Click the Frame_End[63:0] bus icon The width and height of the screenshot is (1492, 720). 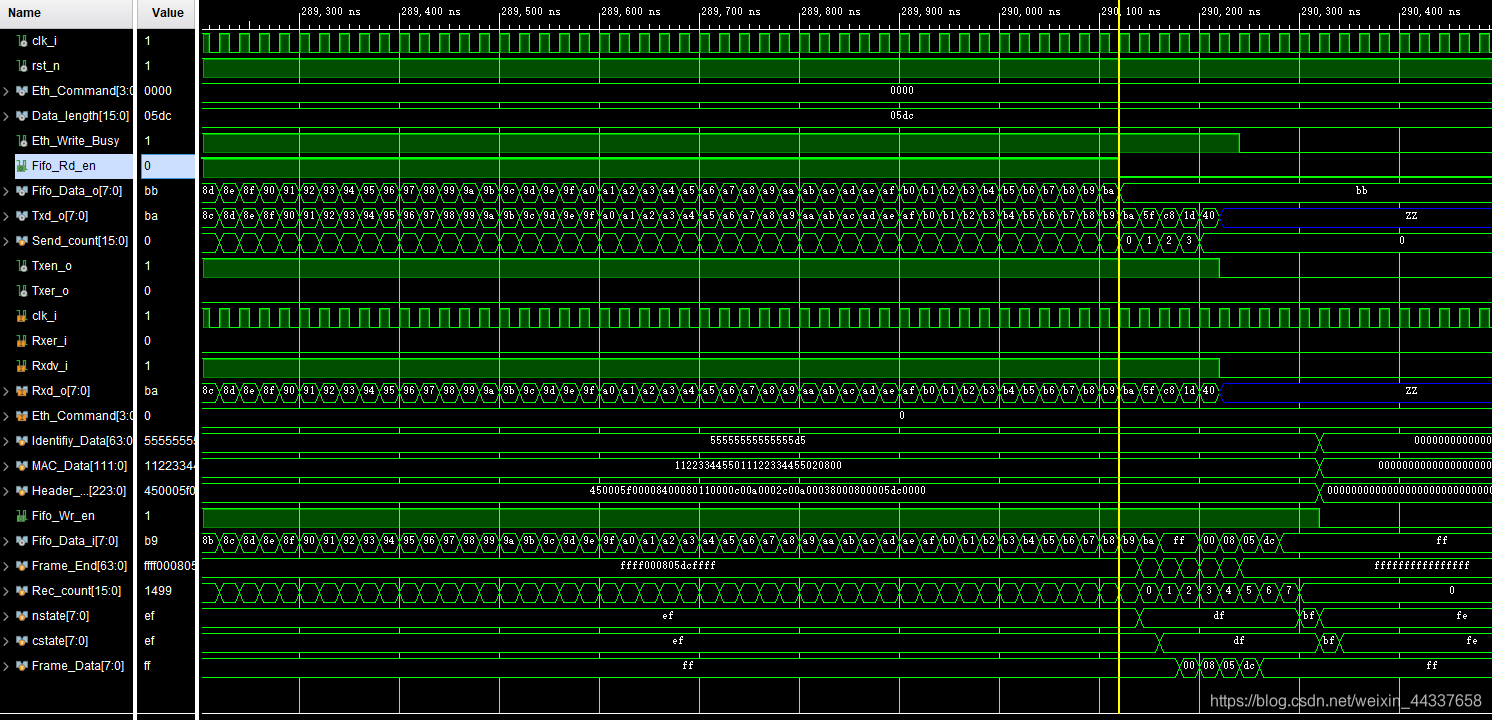click(22, 566)
